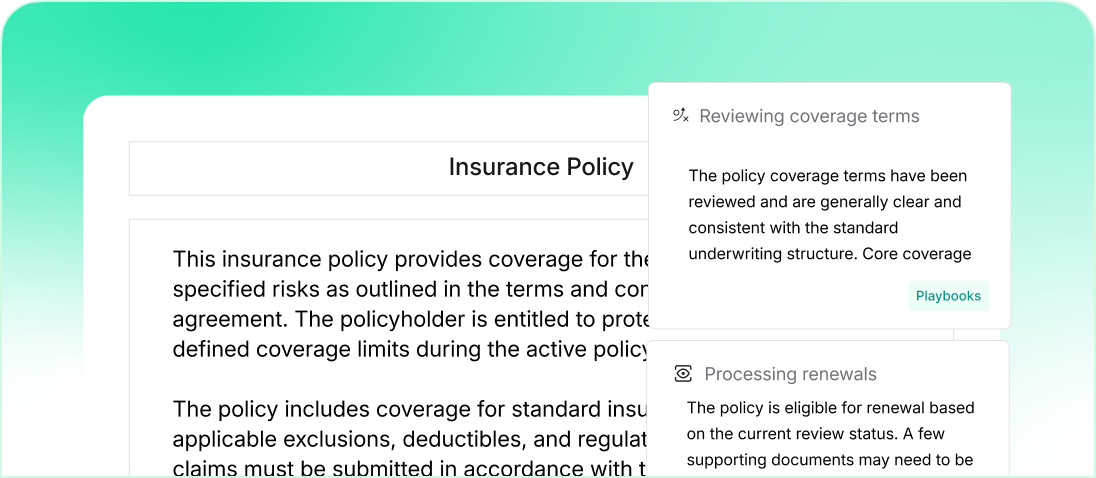The image size is (1096, 478).
Task: Click the line "The policy includes coverage for standard"
Action: [411, 409]
